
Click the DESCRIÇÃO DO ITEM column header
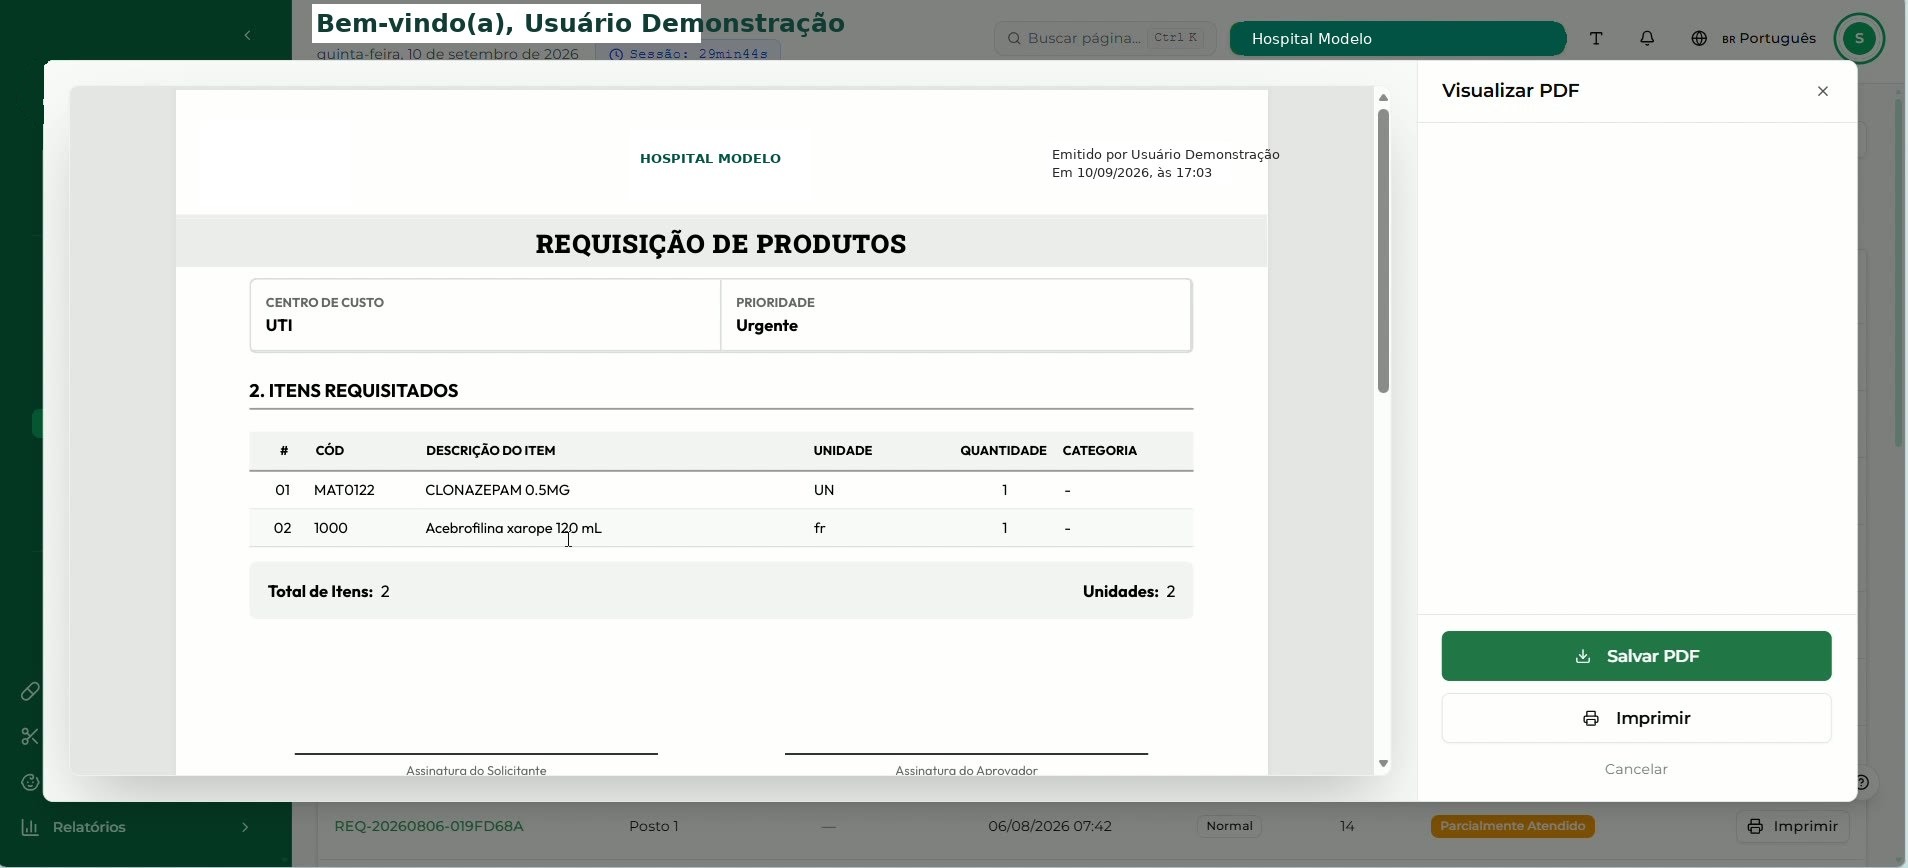coord(490,451)
